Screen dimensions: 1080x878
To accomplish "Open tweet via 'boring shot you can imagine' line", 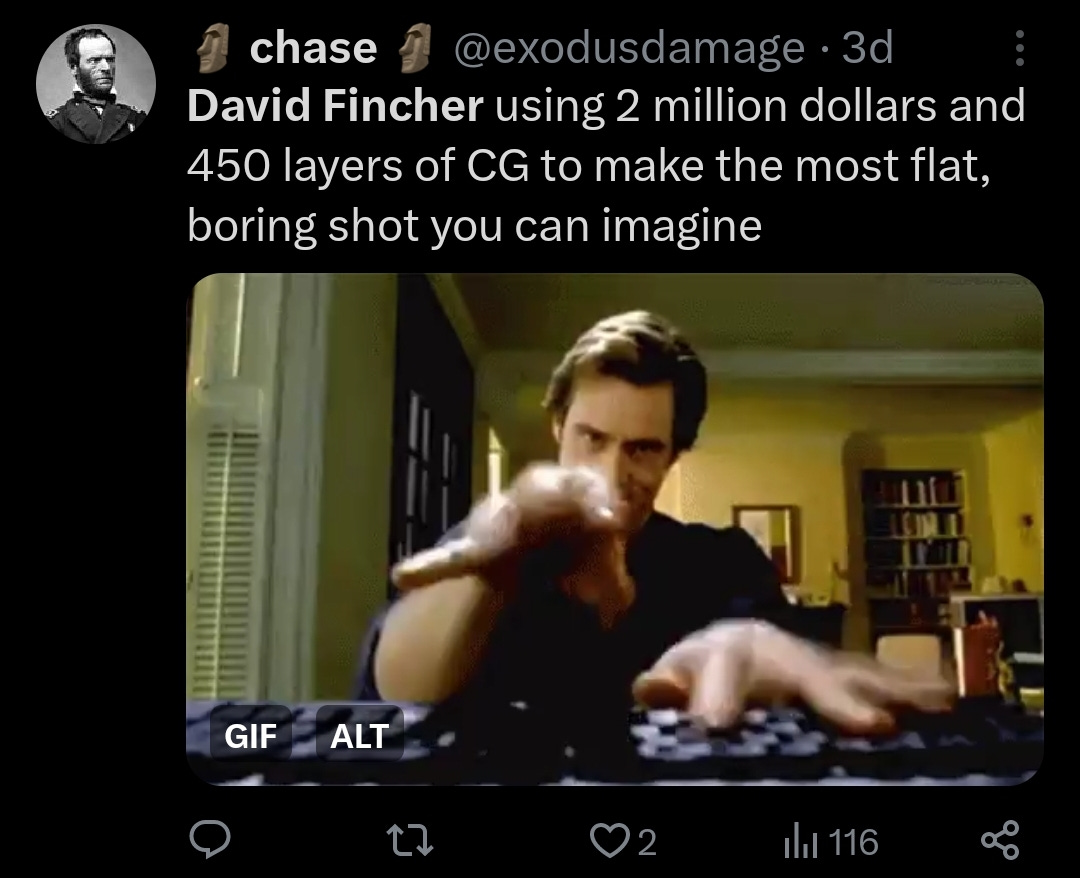I will [x=475, y=226].
